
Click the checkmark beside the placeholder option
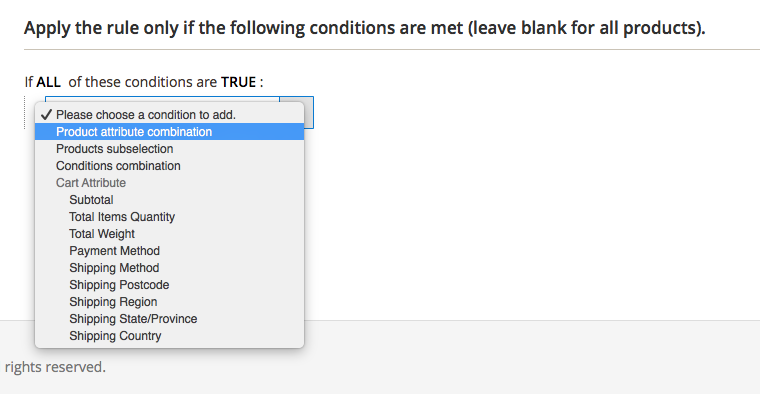(x=46, y=115)
